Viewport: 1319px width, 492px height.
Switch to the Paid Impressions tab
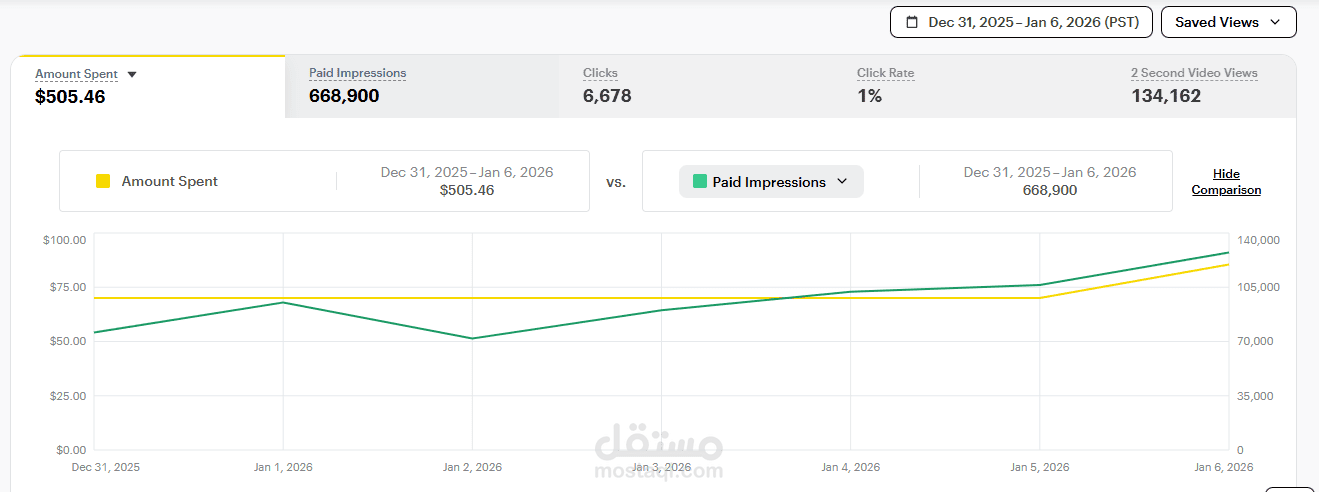click(x=422, y=86)
